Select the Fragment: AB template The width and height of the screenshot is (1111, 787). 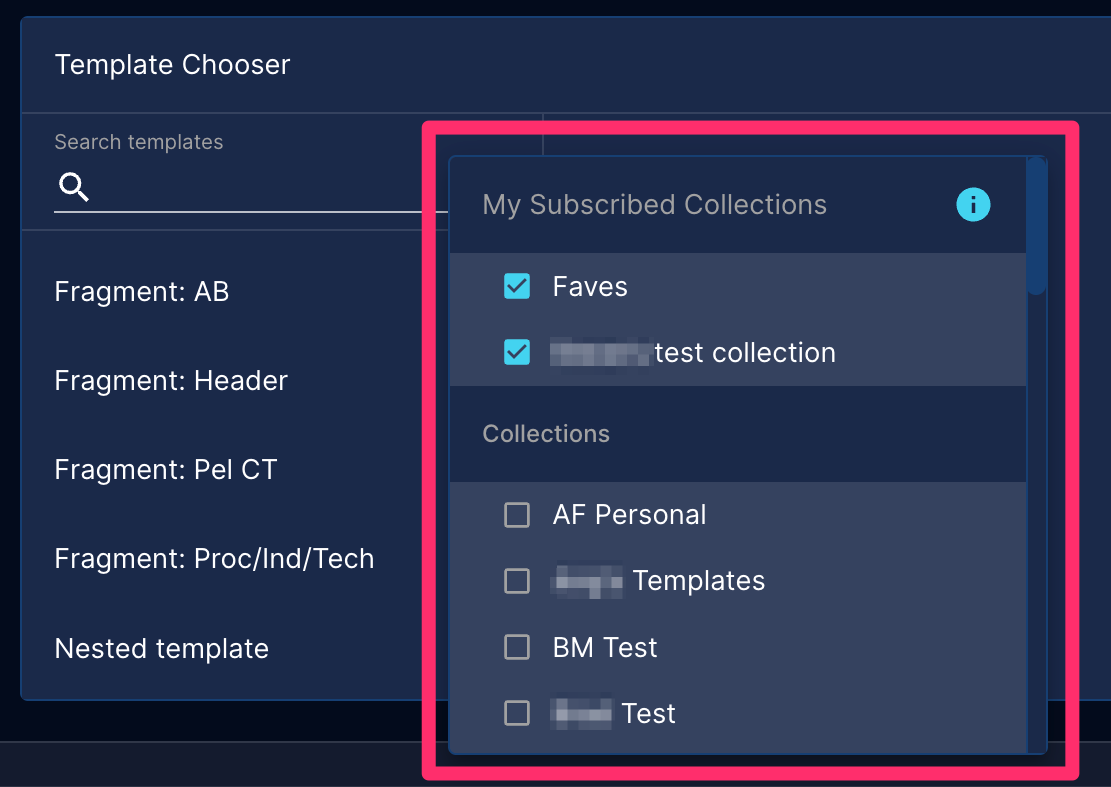click(x=142, y=292)
